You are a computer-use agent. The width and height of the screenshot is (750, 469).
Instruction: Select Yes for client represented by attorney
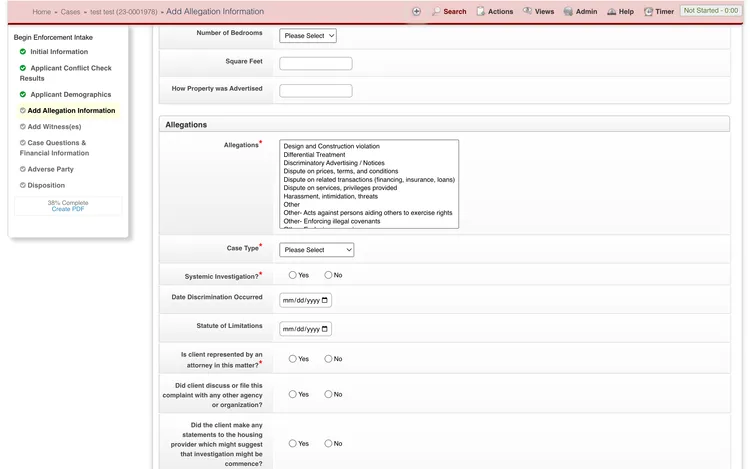(292, 359)
